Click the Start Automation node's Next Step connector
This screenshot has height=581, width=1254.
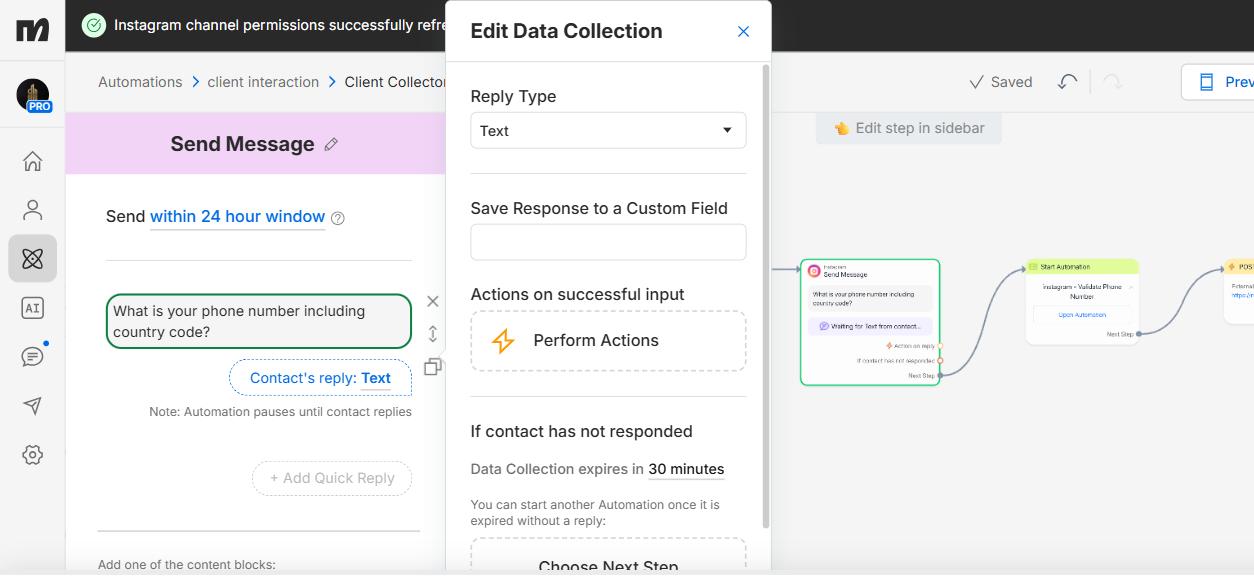(1138, 334)
